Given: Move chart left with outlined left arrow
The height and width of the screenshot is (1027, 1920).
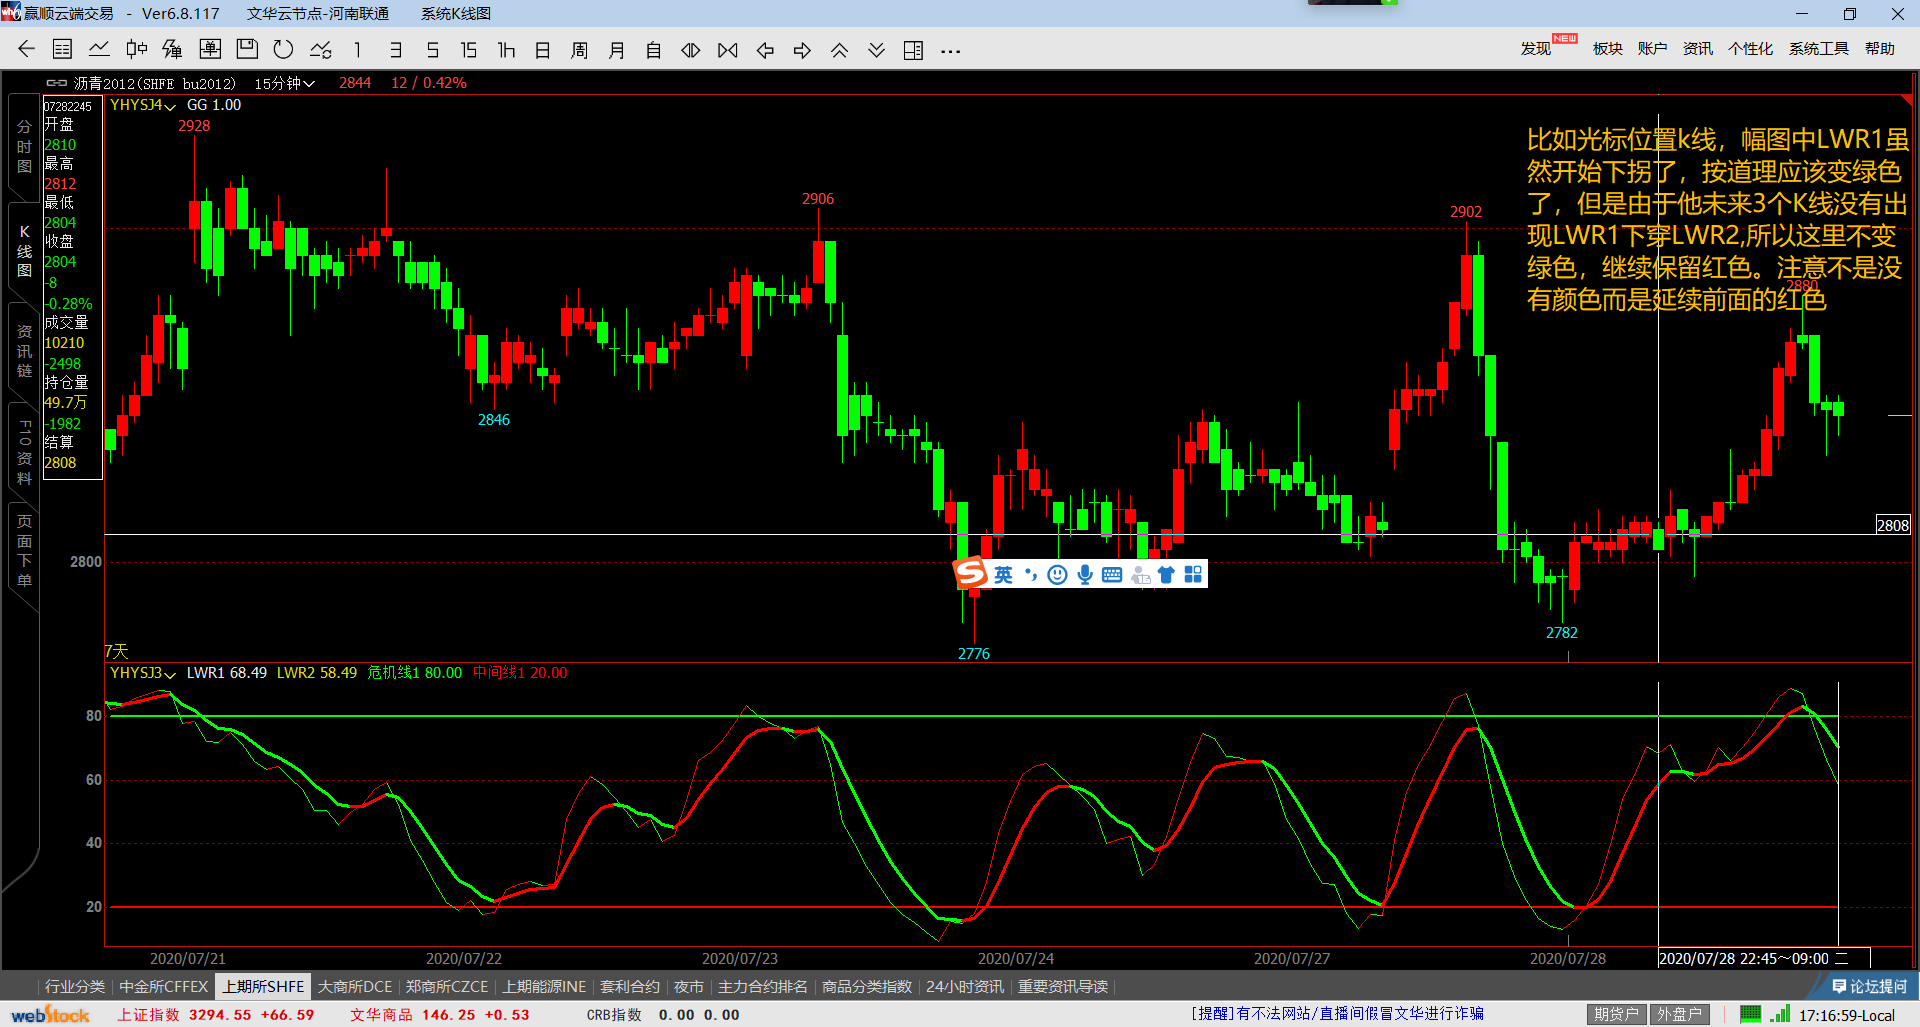Looking at the screenshot, I should click(765, 50).
